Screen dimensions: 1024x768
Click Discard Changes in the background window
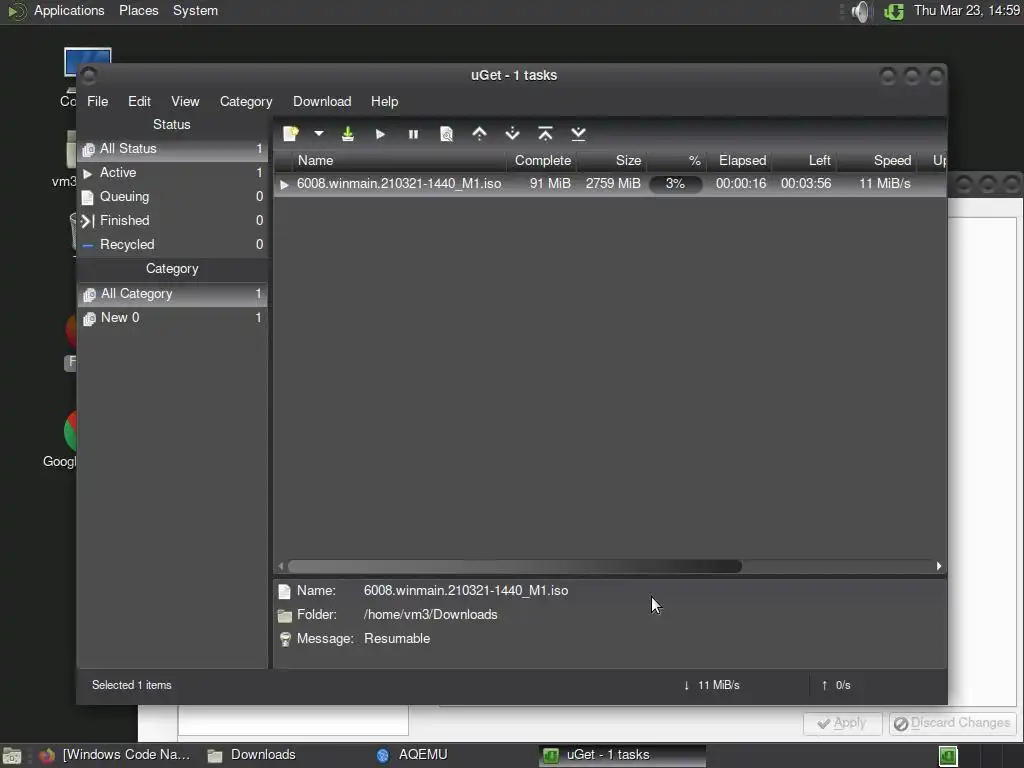point(952,723)
